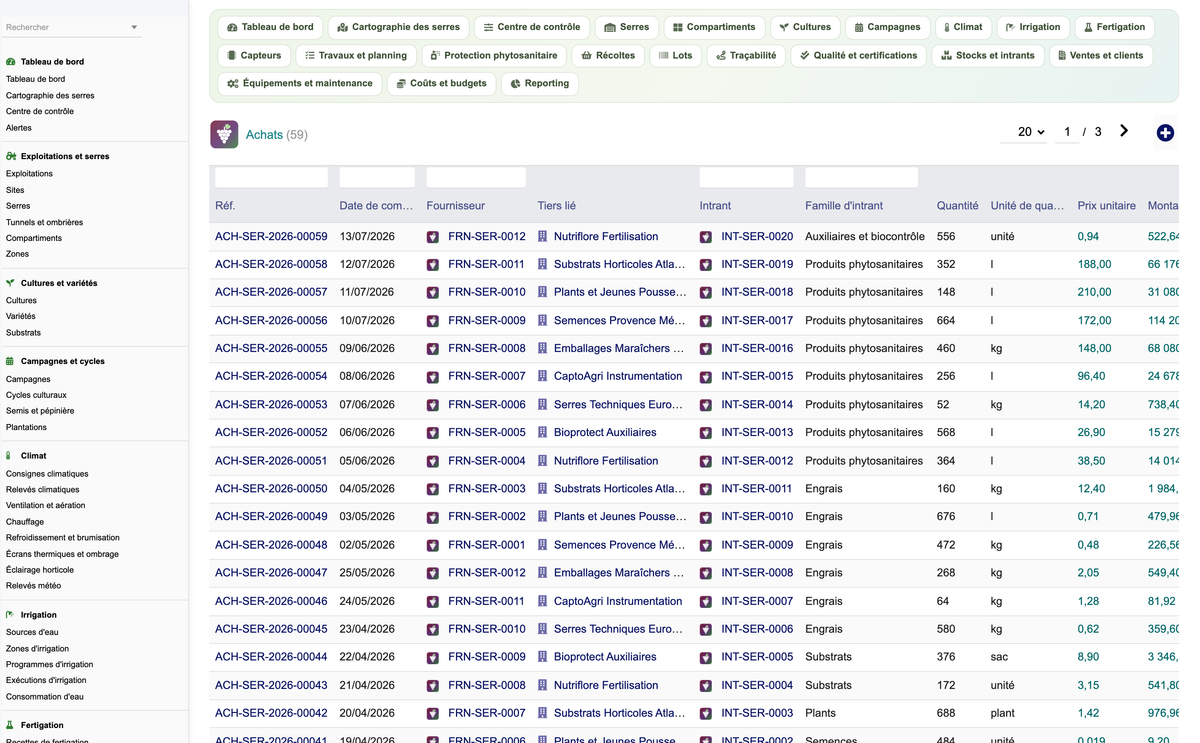Click the Famille d'intrant filter field
The height and width of the screenshot is (743, 1200).
point(861,178)
